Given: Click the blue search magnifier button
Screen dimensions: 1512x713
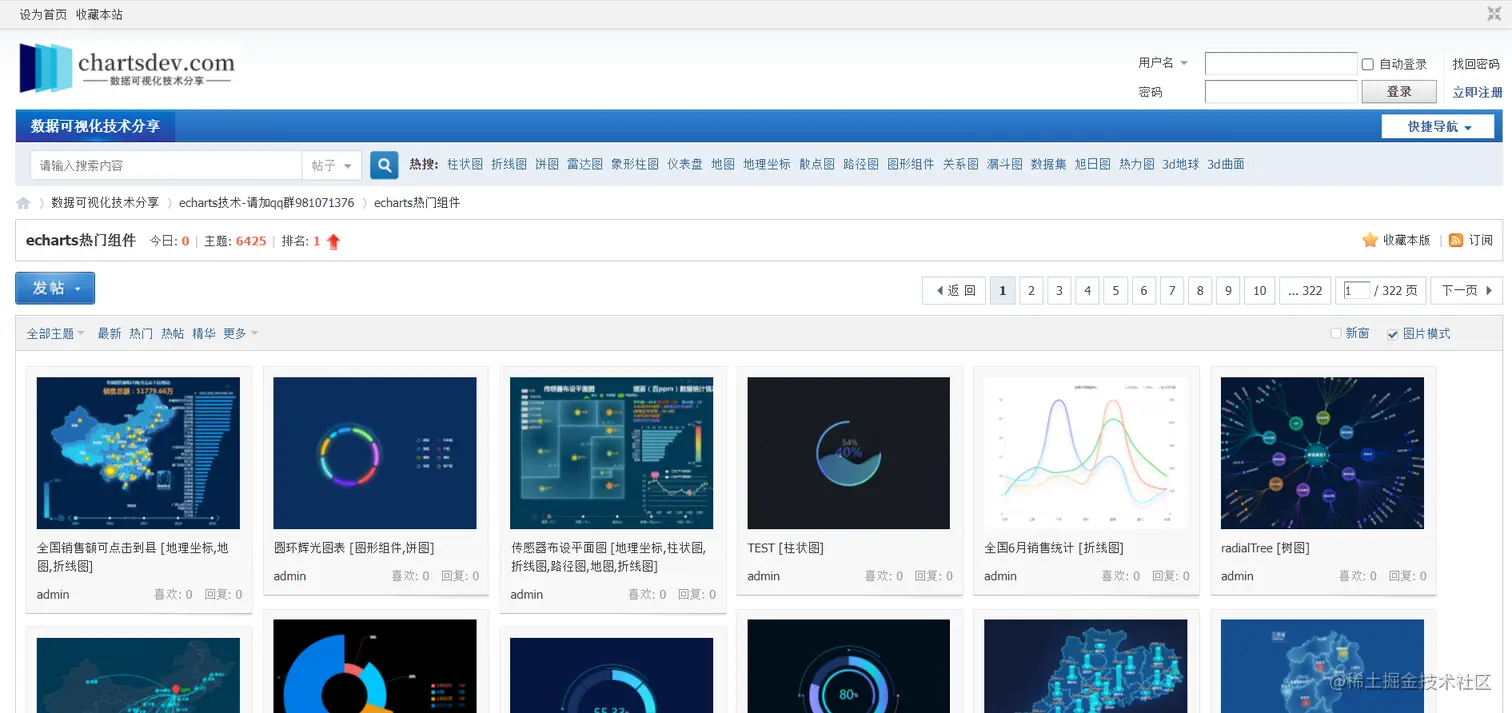Looking at the screenshot, I should (x=384, y=165).
